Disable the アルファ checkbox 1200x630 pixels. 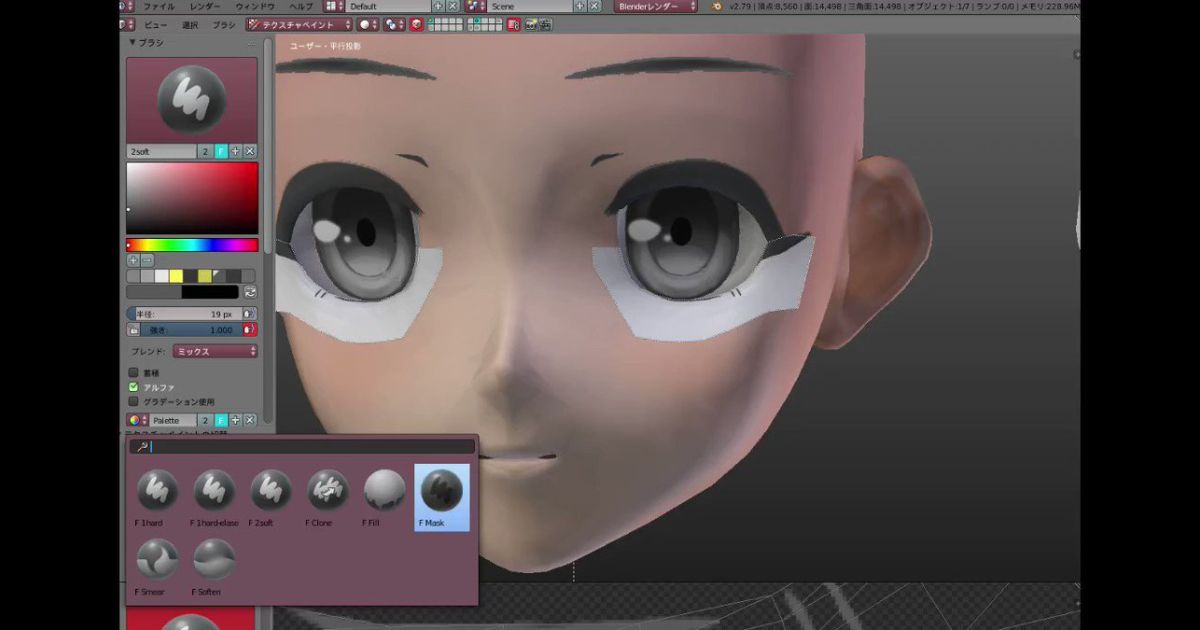pos(133,388)
